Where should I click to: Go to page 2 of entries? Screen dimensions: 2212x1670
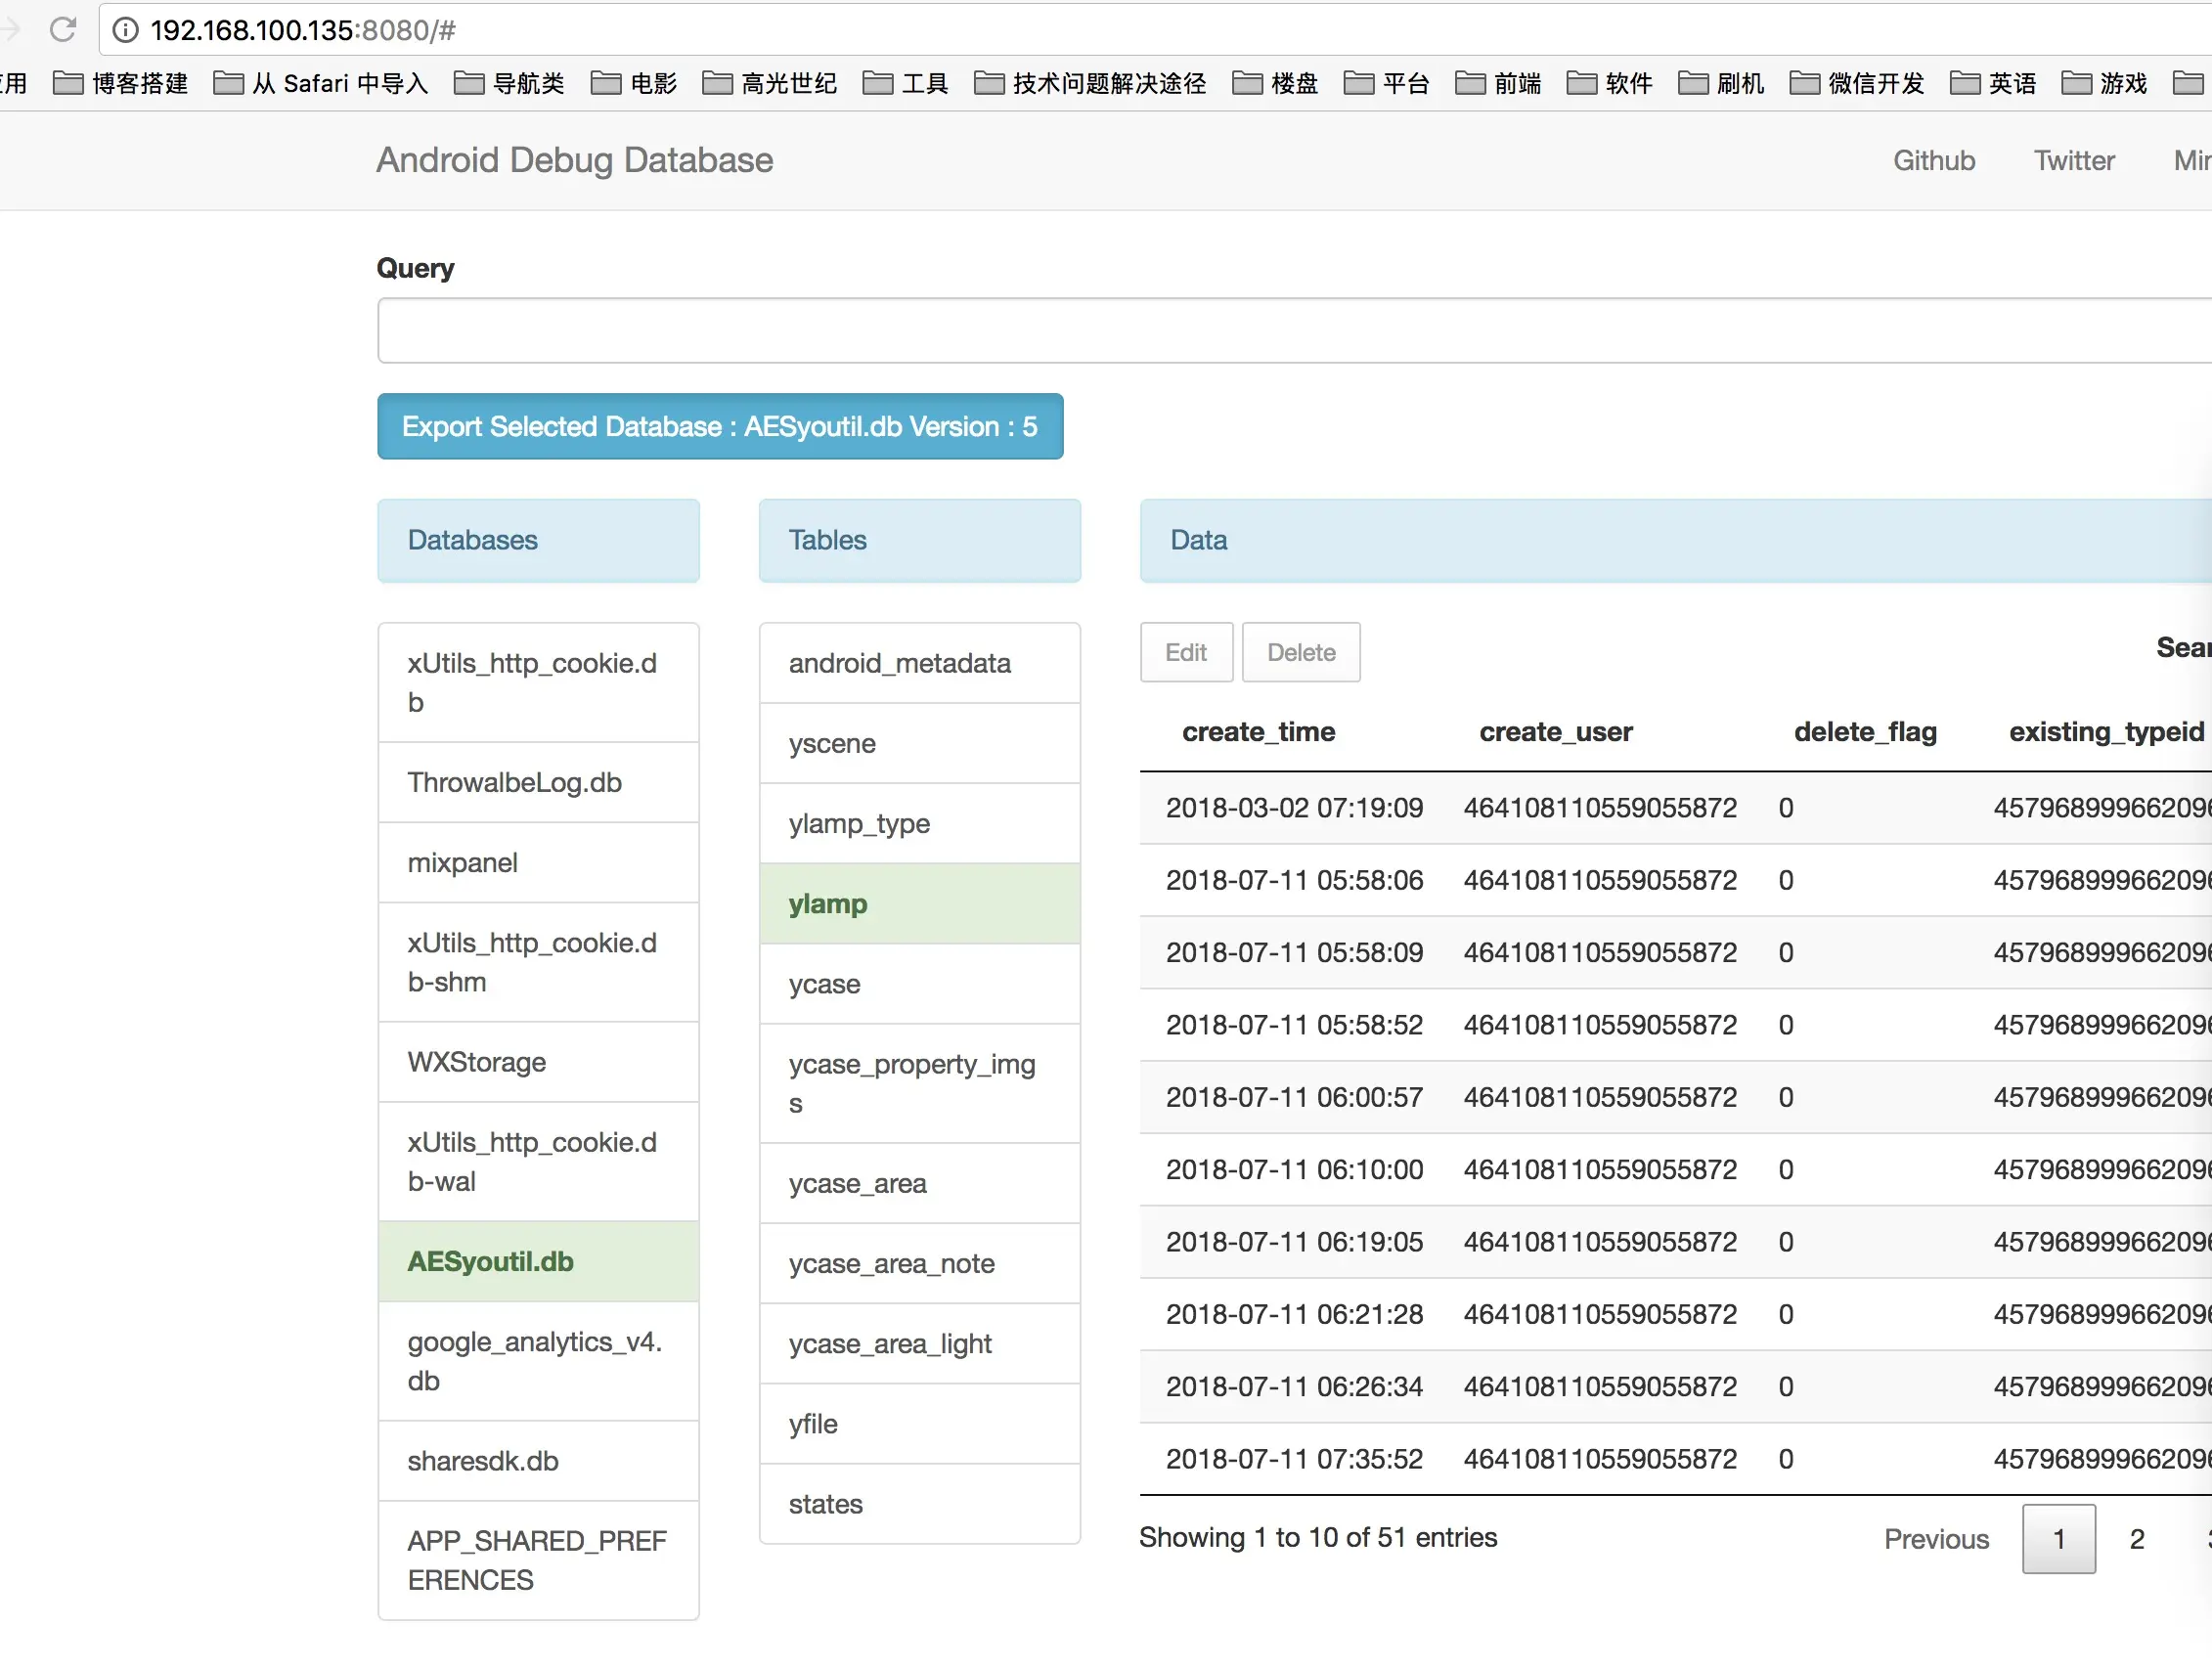(x=2137, y=1540)
